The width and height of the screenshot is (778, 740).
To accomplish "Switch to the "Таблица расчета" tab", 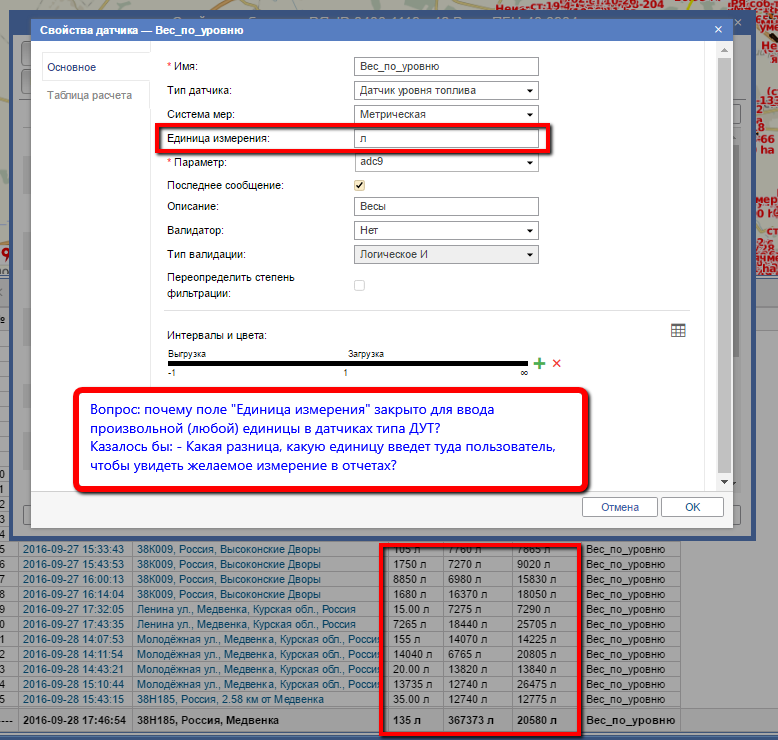I will coord(89,95).
